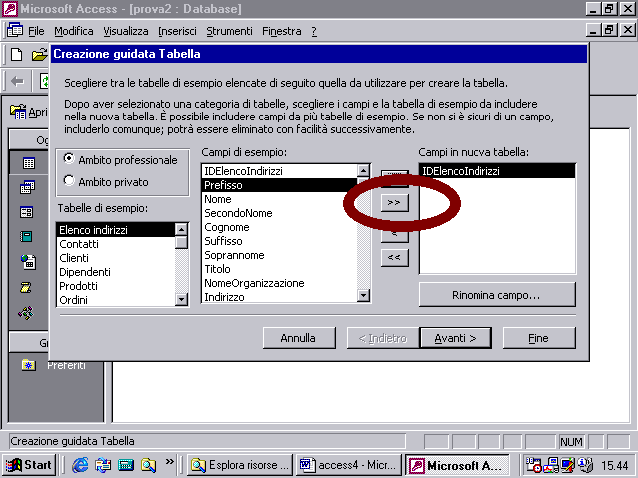Select the Modules object icon in sidebar
Image resolution: width=638 pixels, height=478 pixels.
point(26,313)
